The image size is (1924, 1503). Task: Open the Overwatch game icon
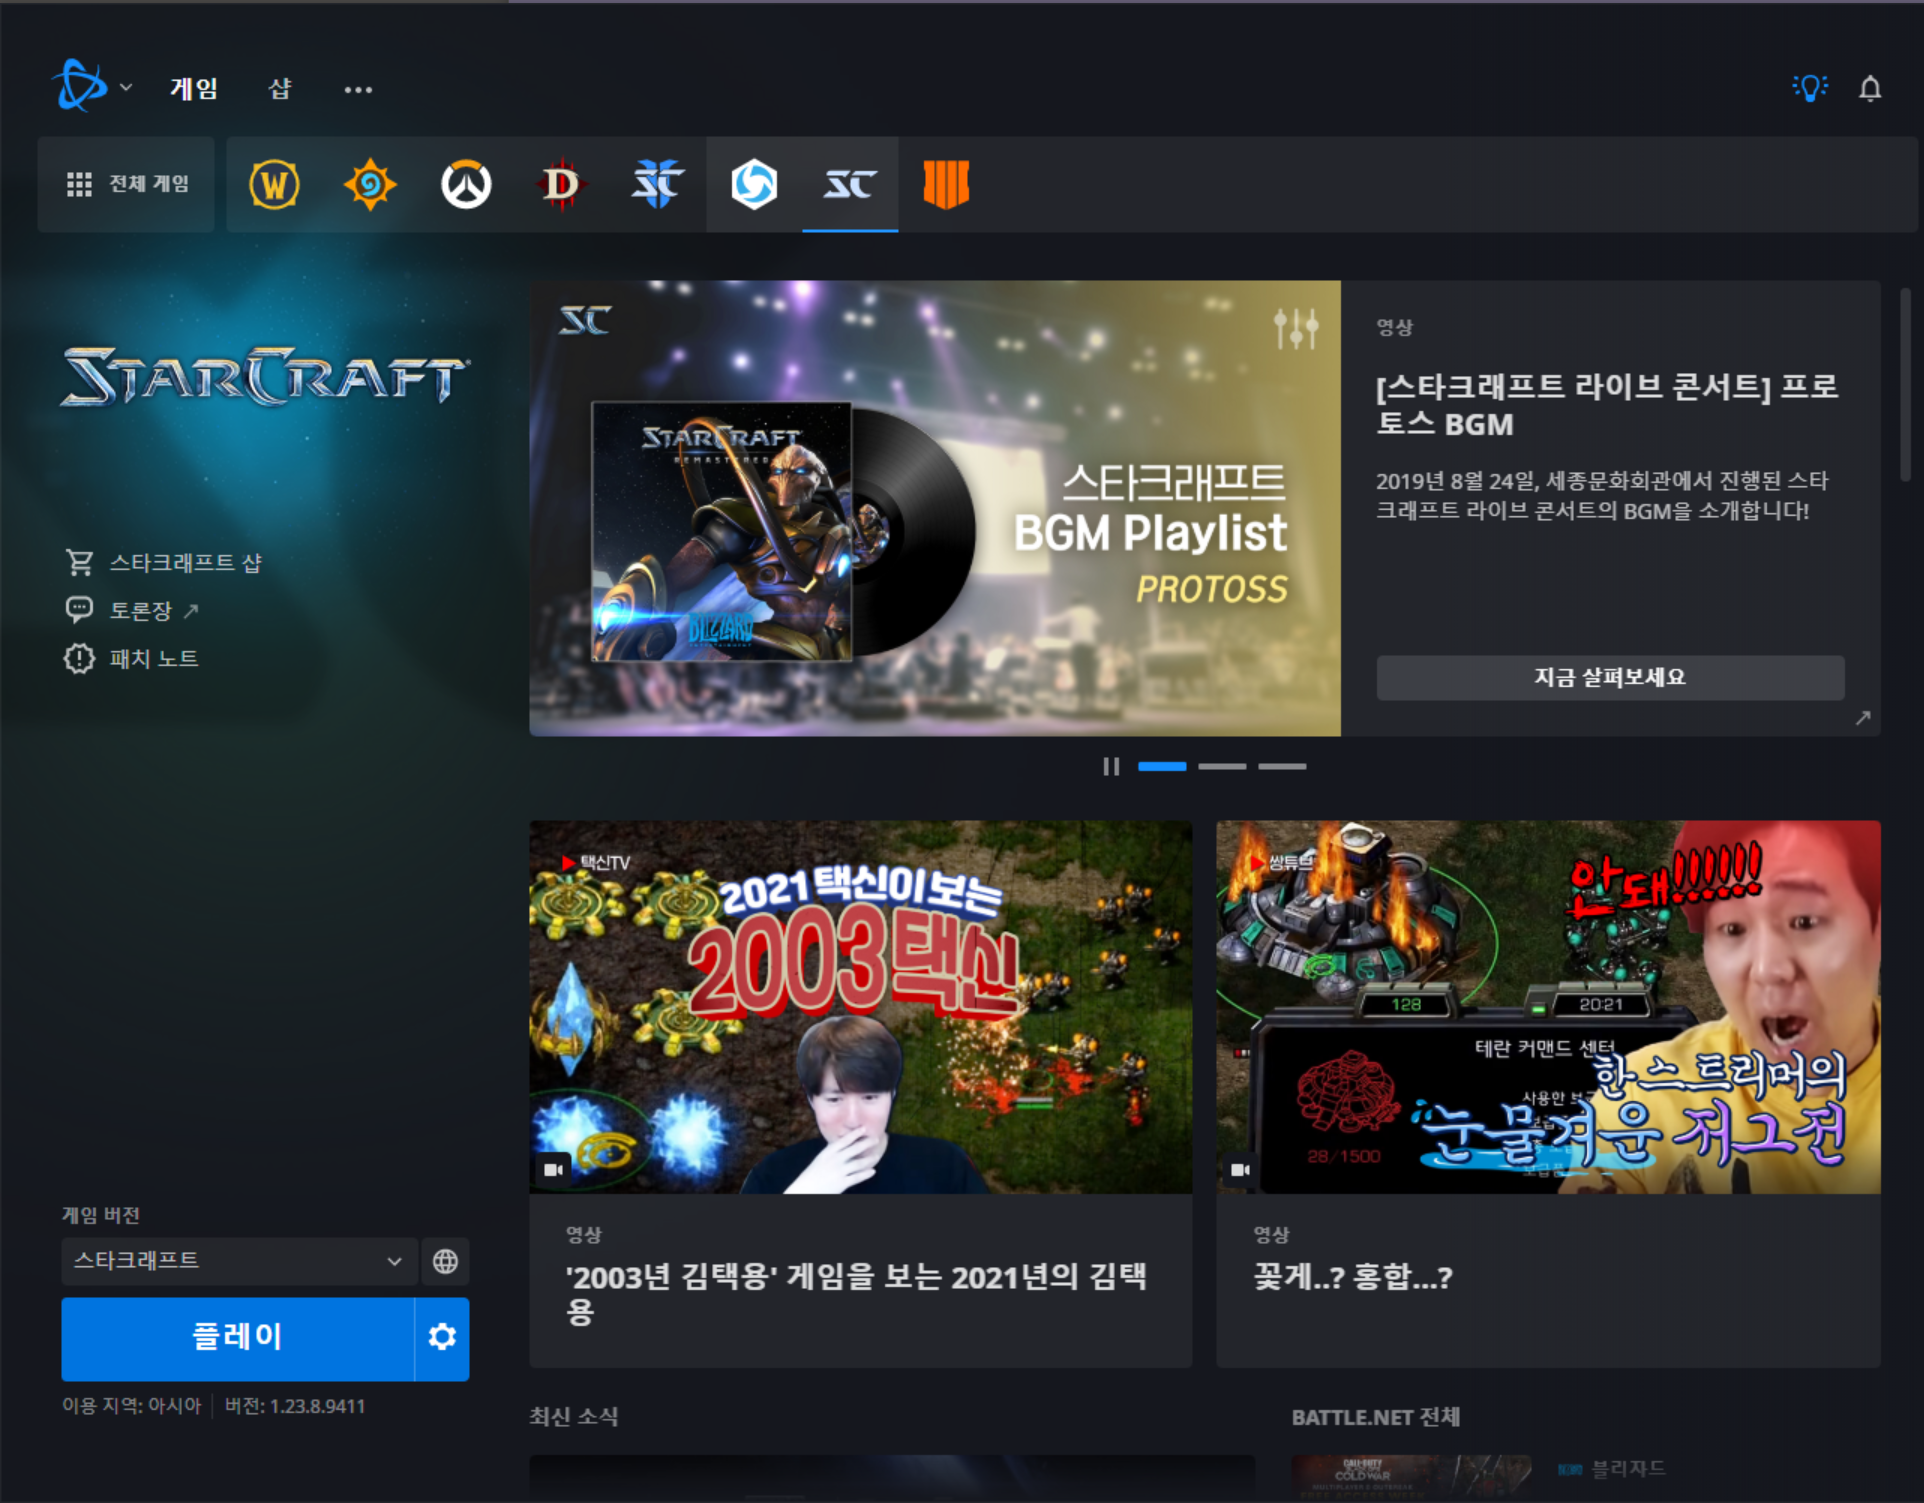click(x=466, y=185)
